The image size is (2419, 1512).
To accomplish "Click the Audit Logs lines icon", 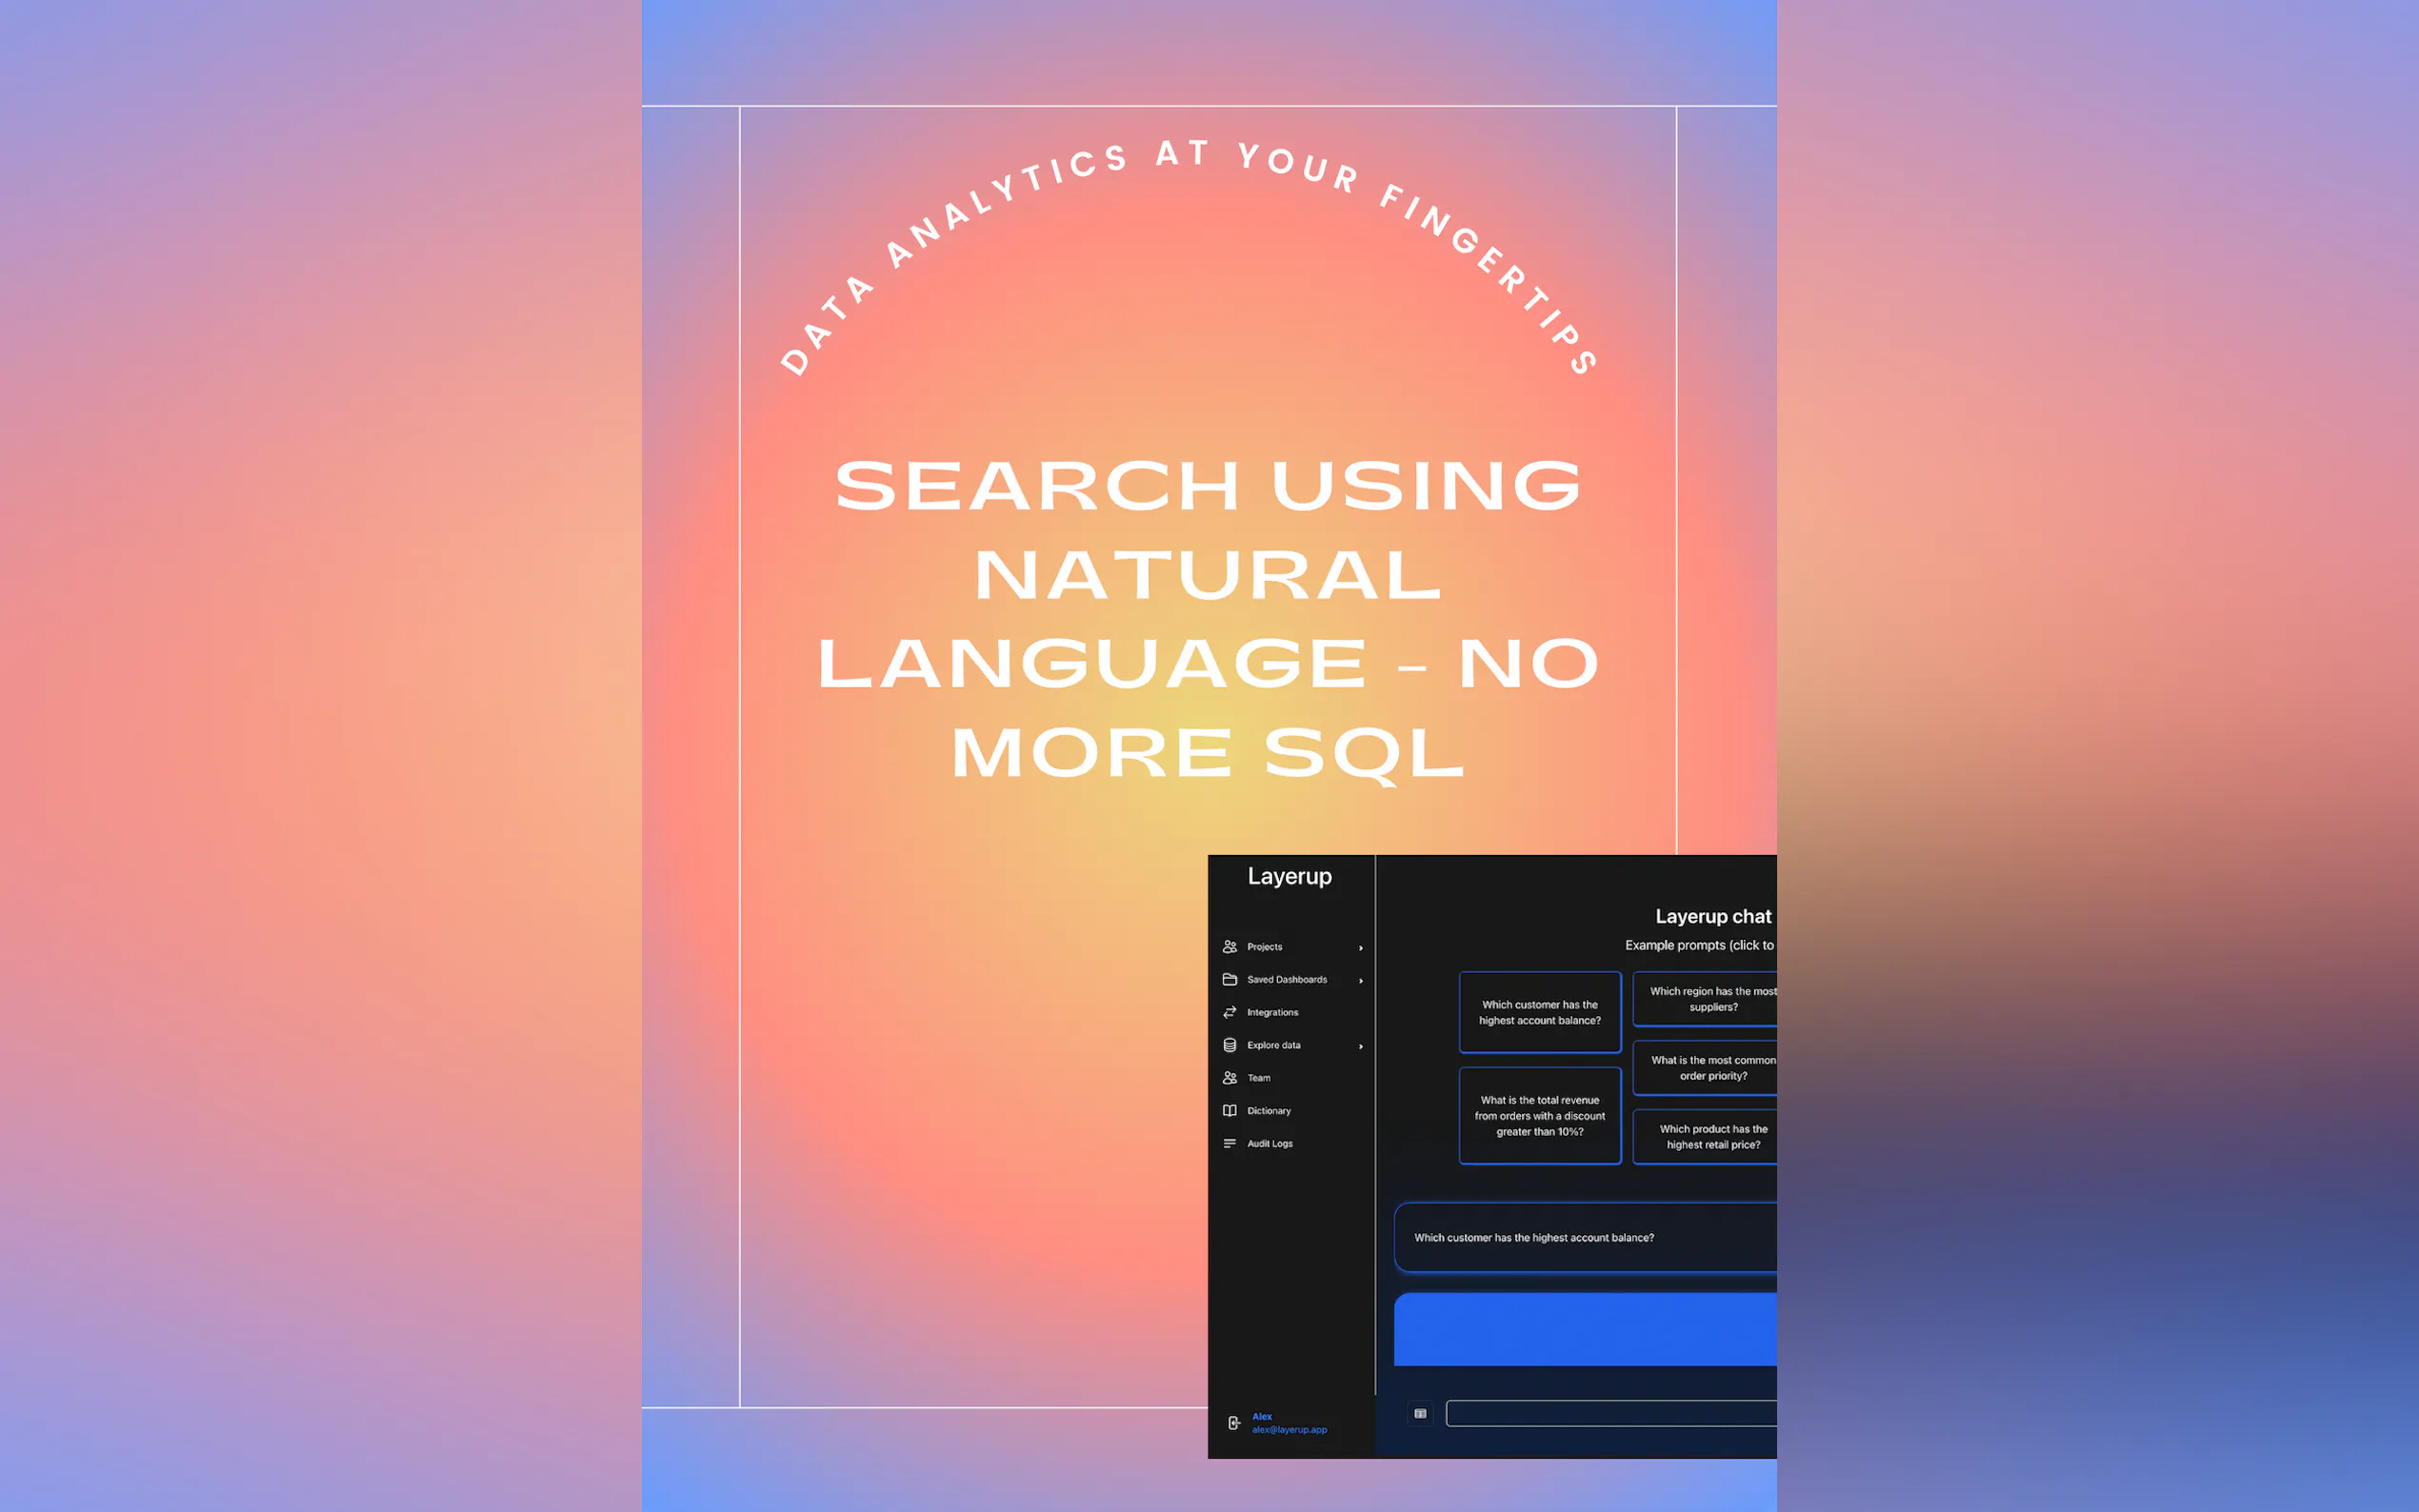I will point(1230,1143).
